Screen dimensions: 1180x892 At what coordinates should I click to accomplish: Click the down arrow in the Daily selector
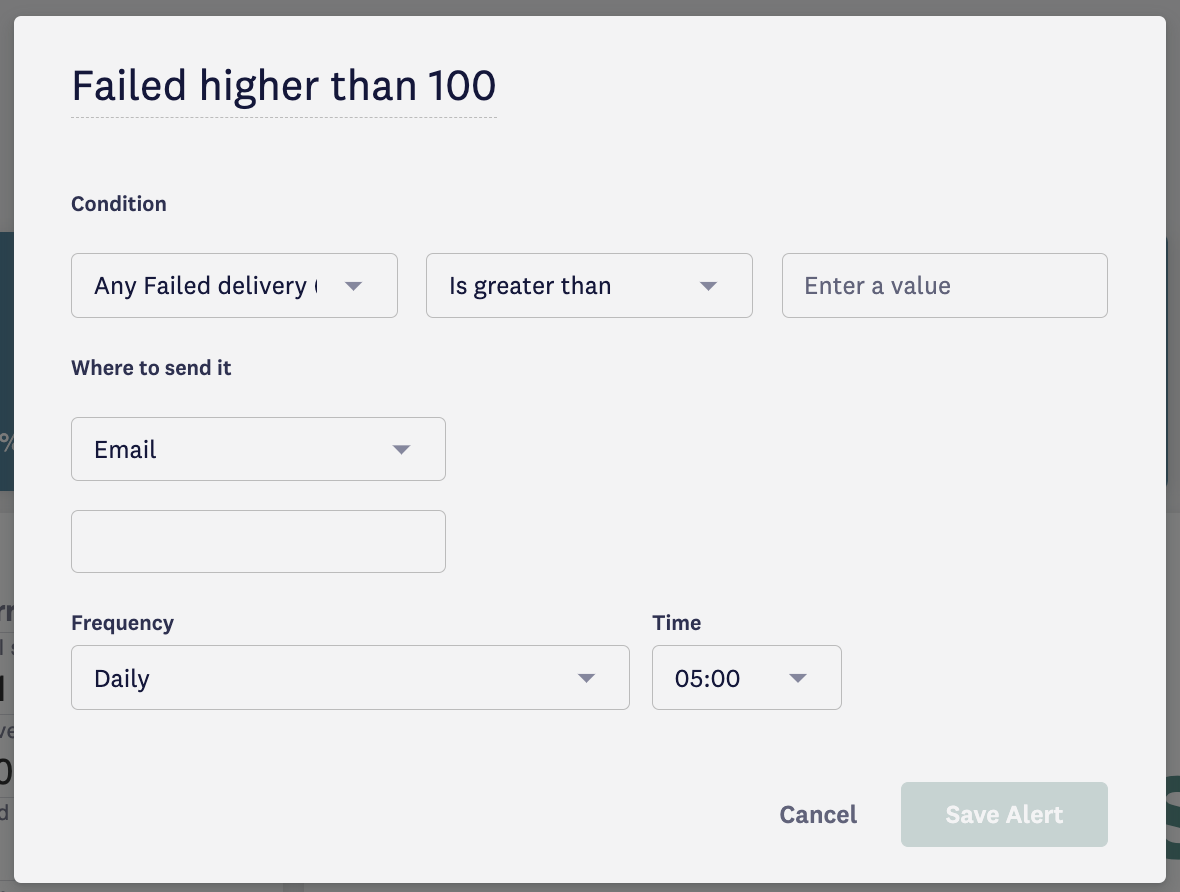586,678
